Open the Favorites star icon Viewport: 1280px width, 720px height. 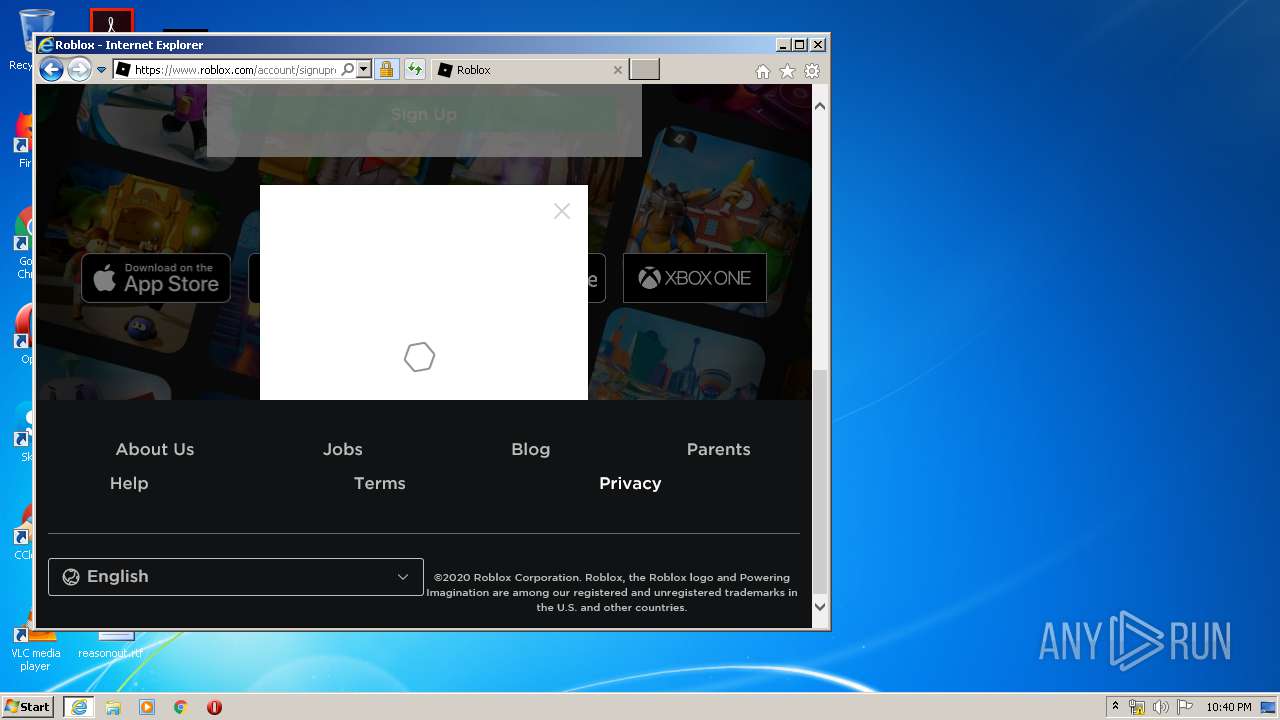pos(788,71)
